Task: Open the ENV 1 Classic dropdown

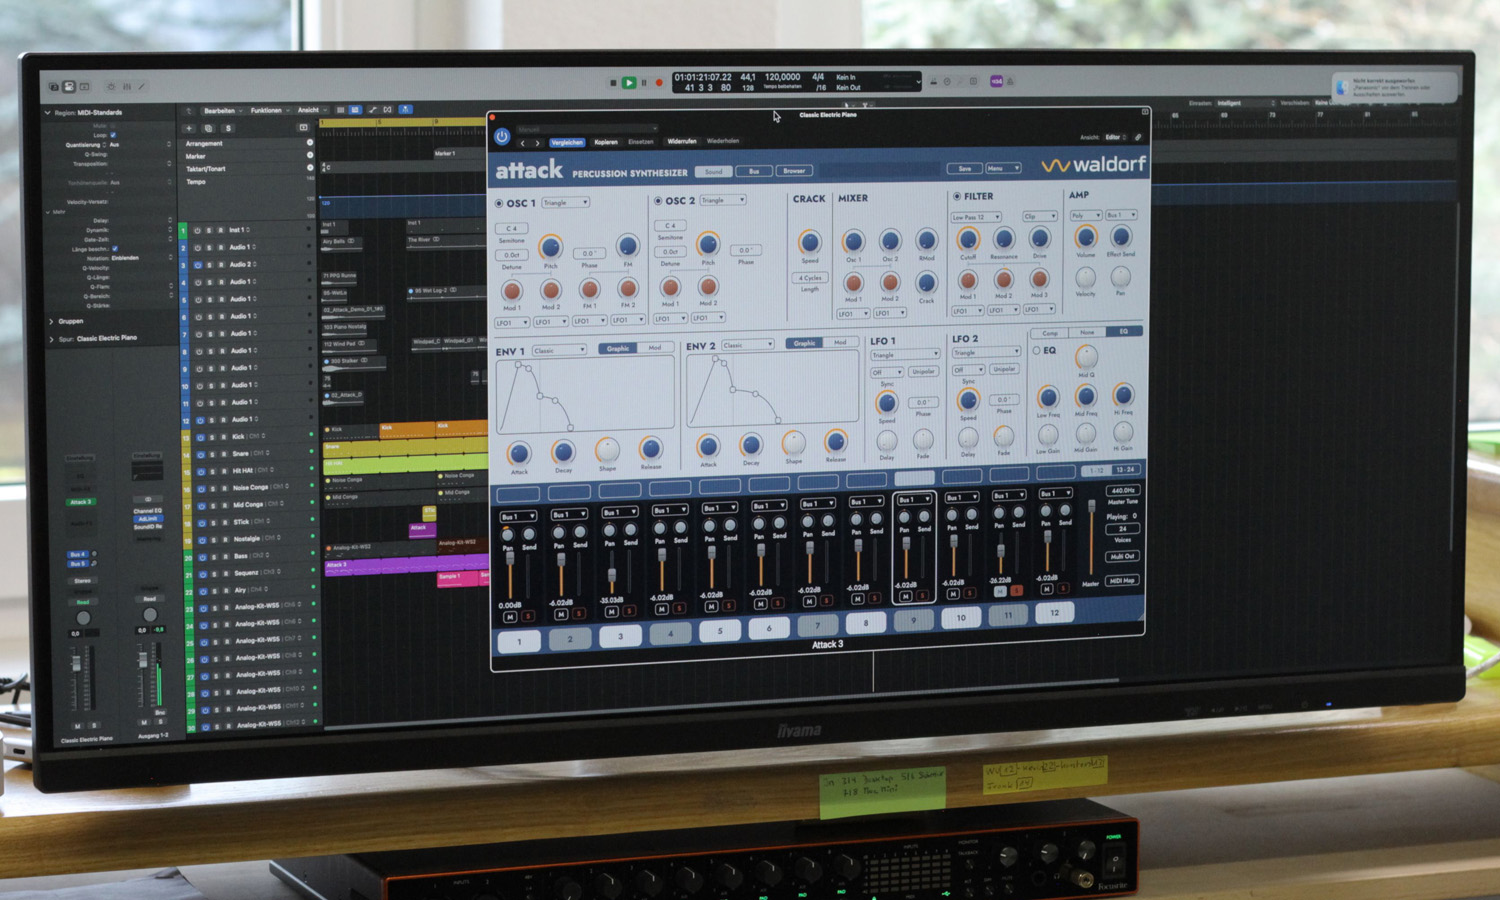Action: (x=559, y=351)
